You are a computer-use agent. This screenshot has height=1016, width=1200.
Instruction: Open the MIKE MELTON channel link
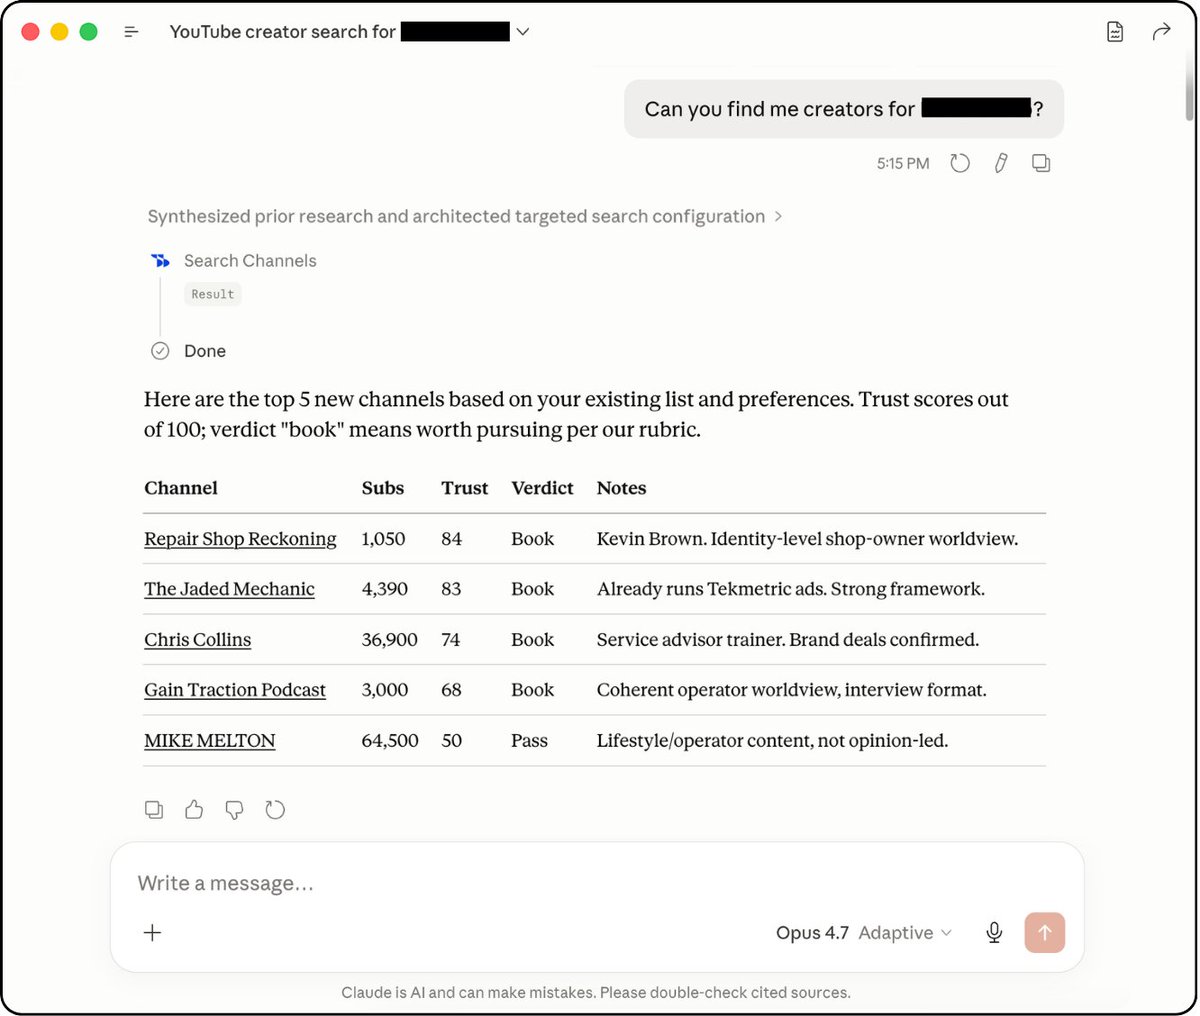click(x=210, y=741)
